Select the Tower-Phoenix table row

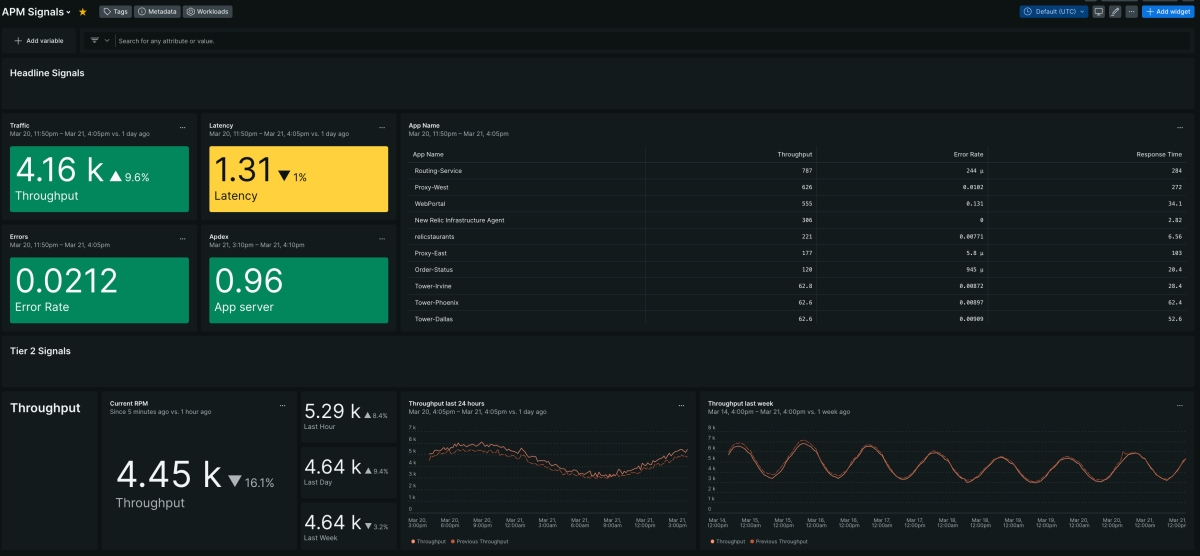[x=798, y=302]
